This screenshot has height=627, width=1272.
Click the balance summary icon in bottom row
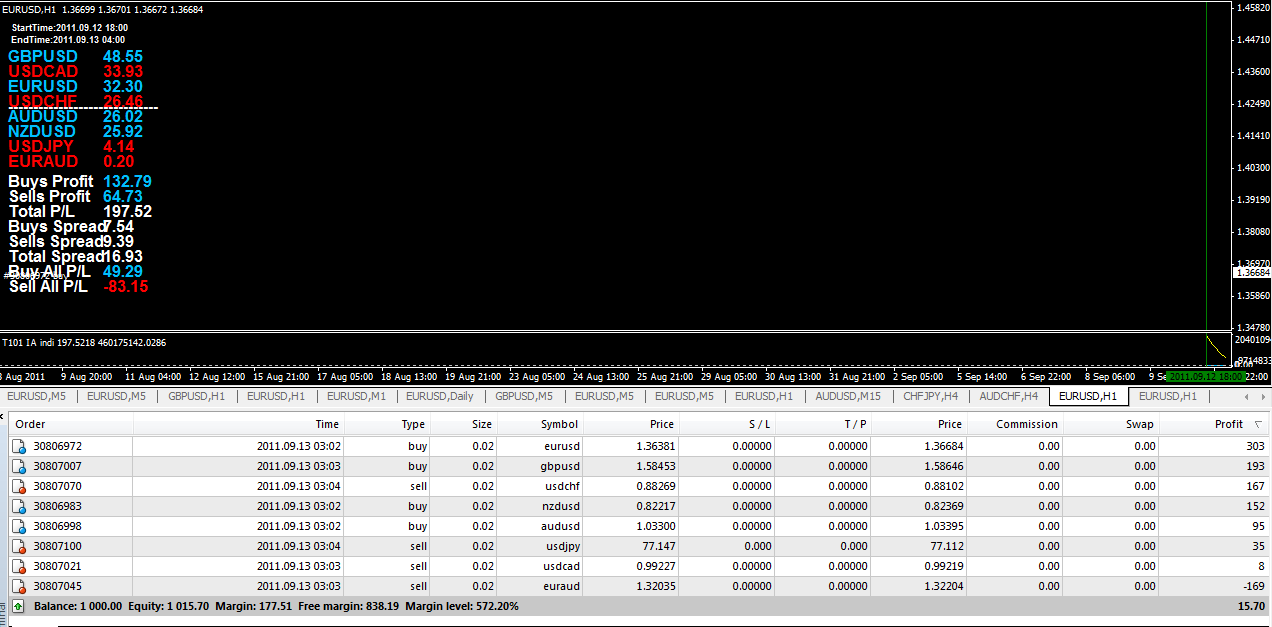coord(19,606)
